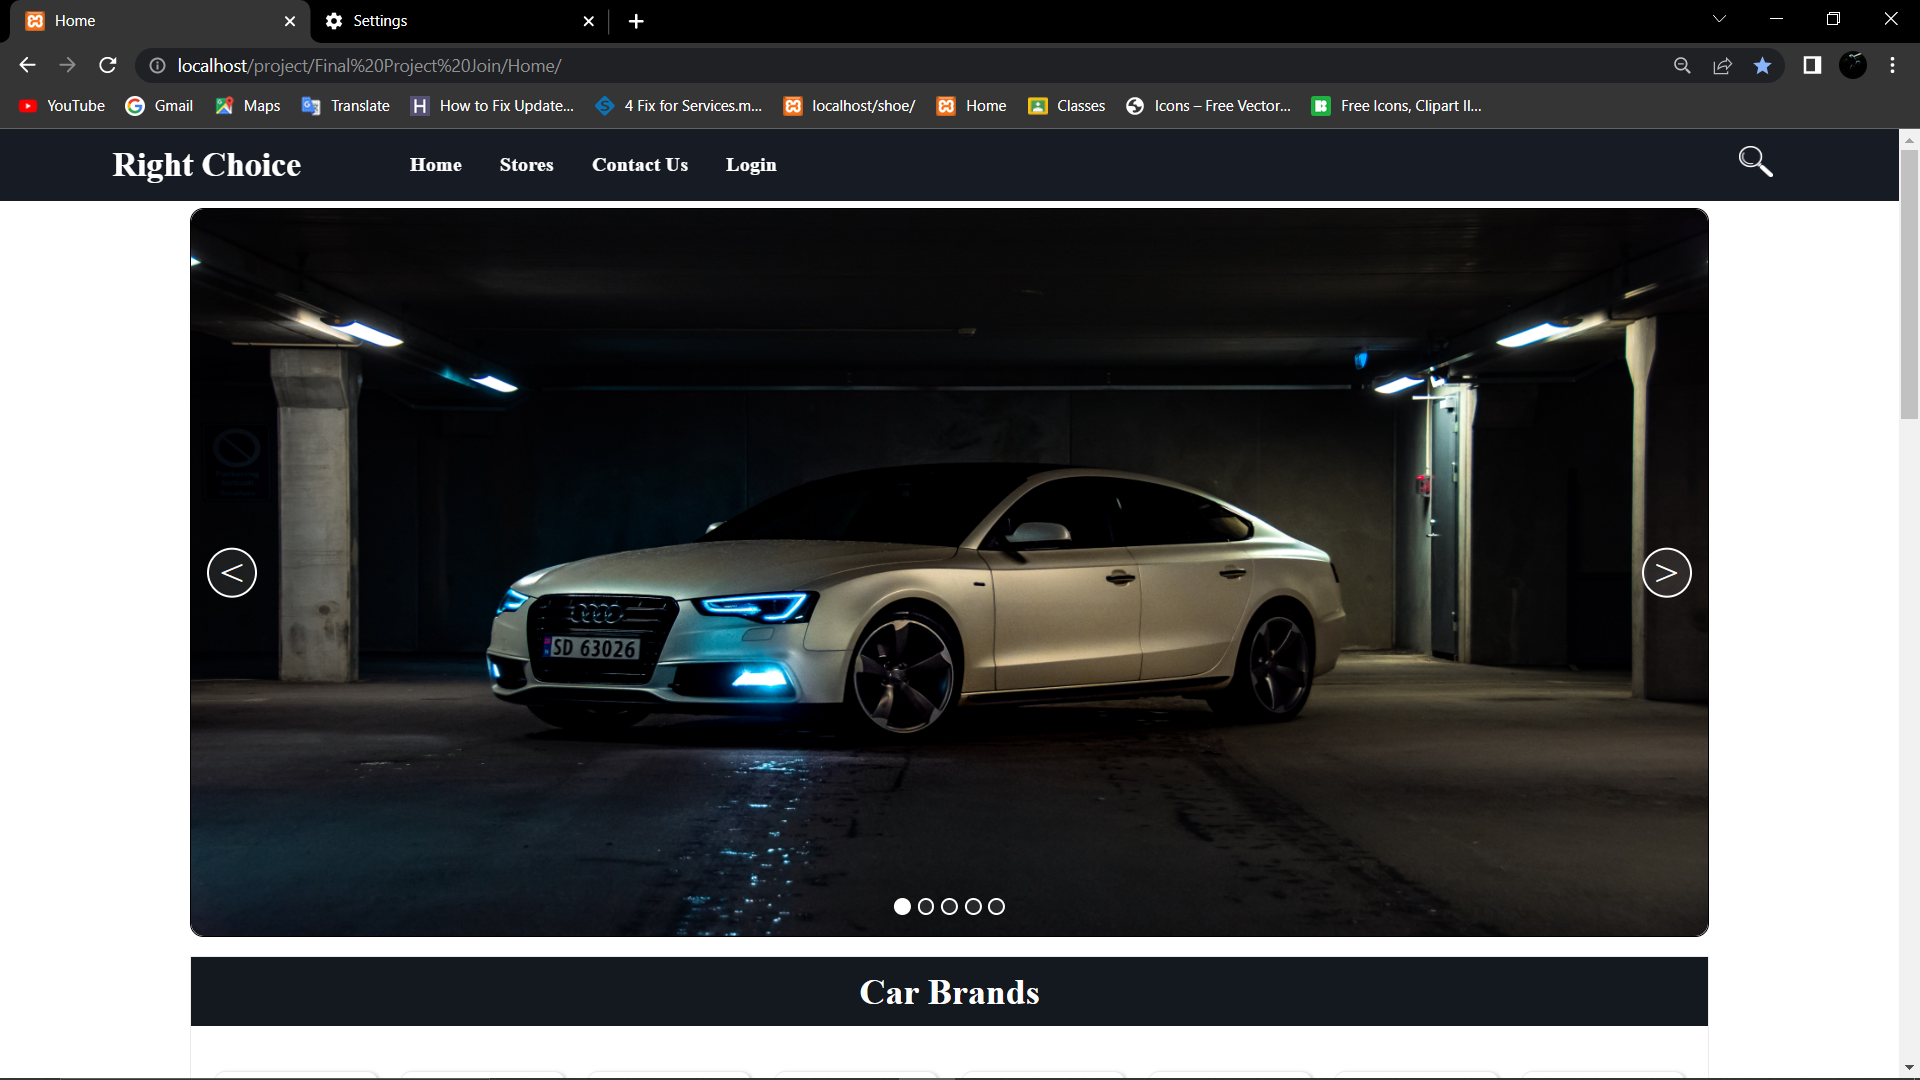Click the browser profile avatar icon
This screenshot has width=1920, height=1080.
(x=1854, y=65)
